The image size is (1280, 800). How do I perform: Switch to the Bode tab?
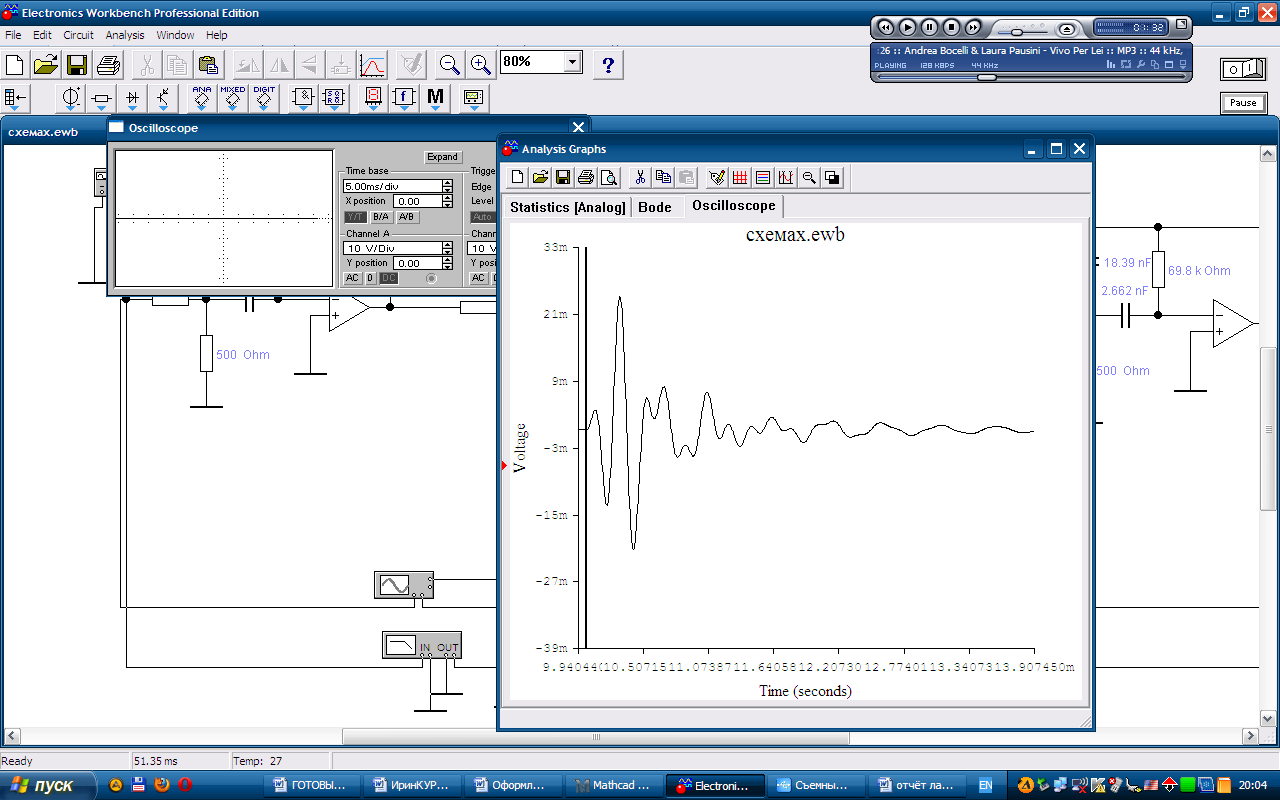pyautogui.click(x=654, y=207)
